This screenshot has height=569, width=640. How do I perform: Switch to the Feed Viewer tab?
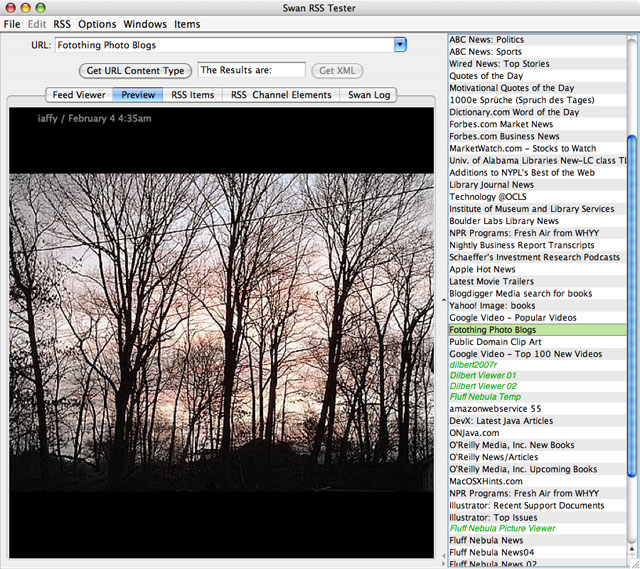pyautogui.click(x=79, y=95)
